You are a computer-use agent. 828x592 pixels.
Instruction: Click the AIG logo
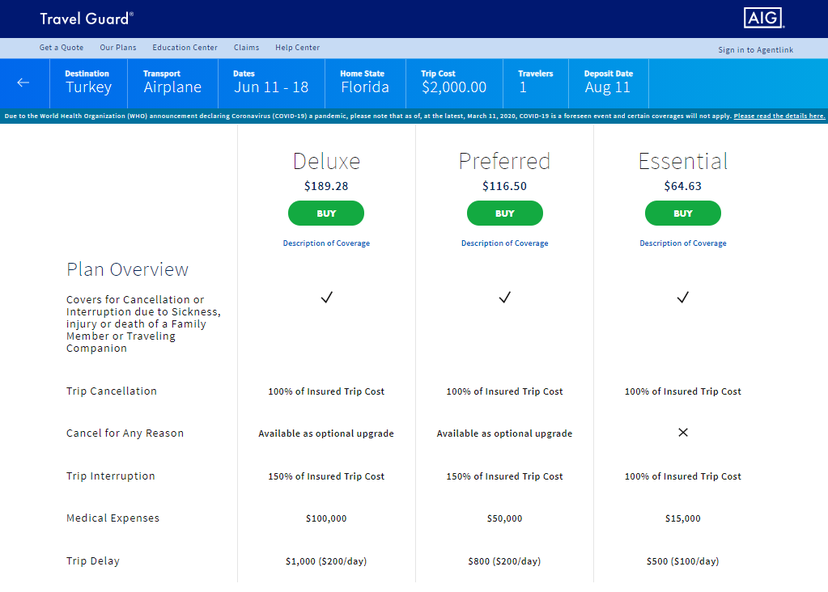pyautogui.click(x=764, y=18)
